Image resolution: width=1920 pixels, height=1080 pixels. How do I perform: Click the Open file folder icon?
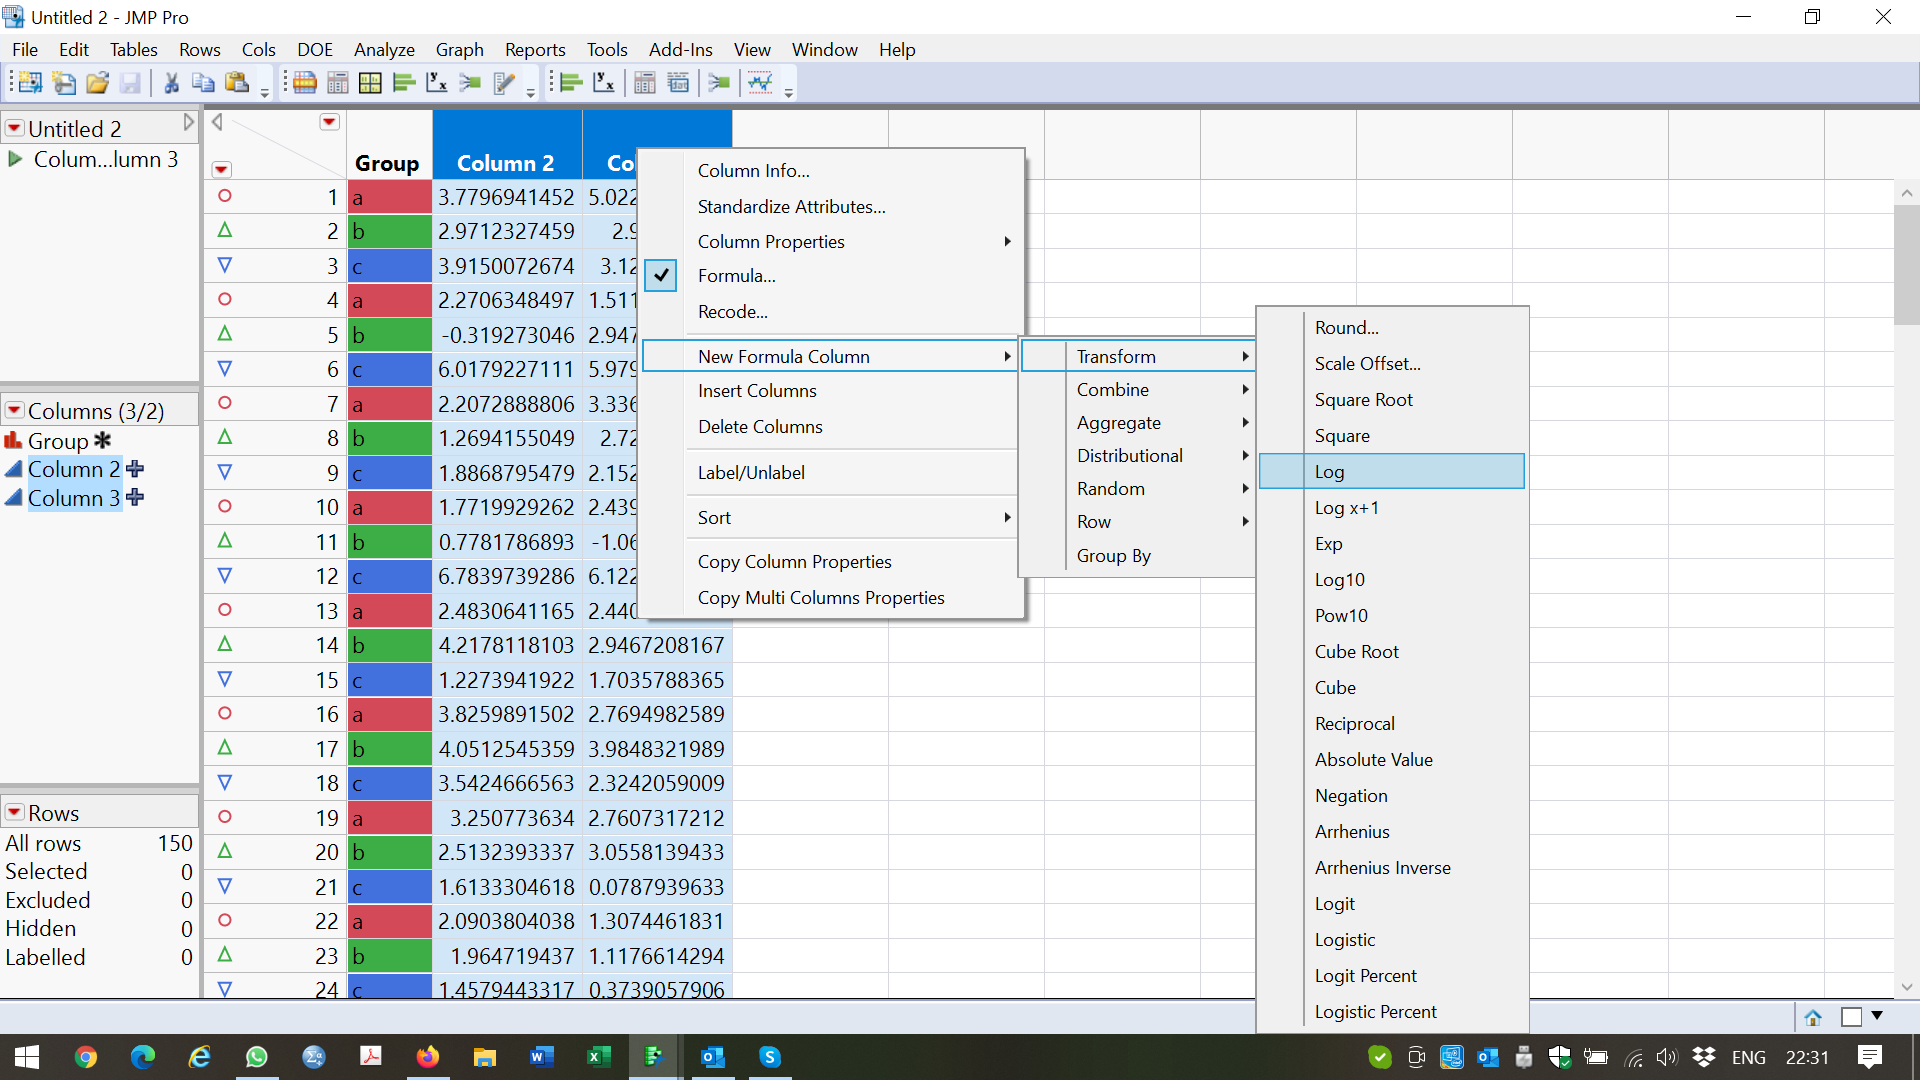97,83
